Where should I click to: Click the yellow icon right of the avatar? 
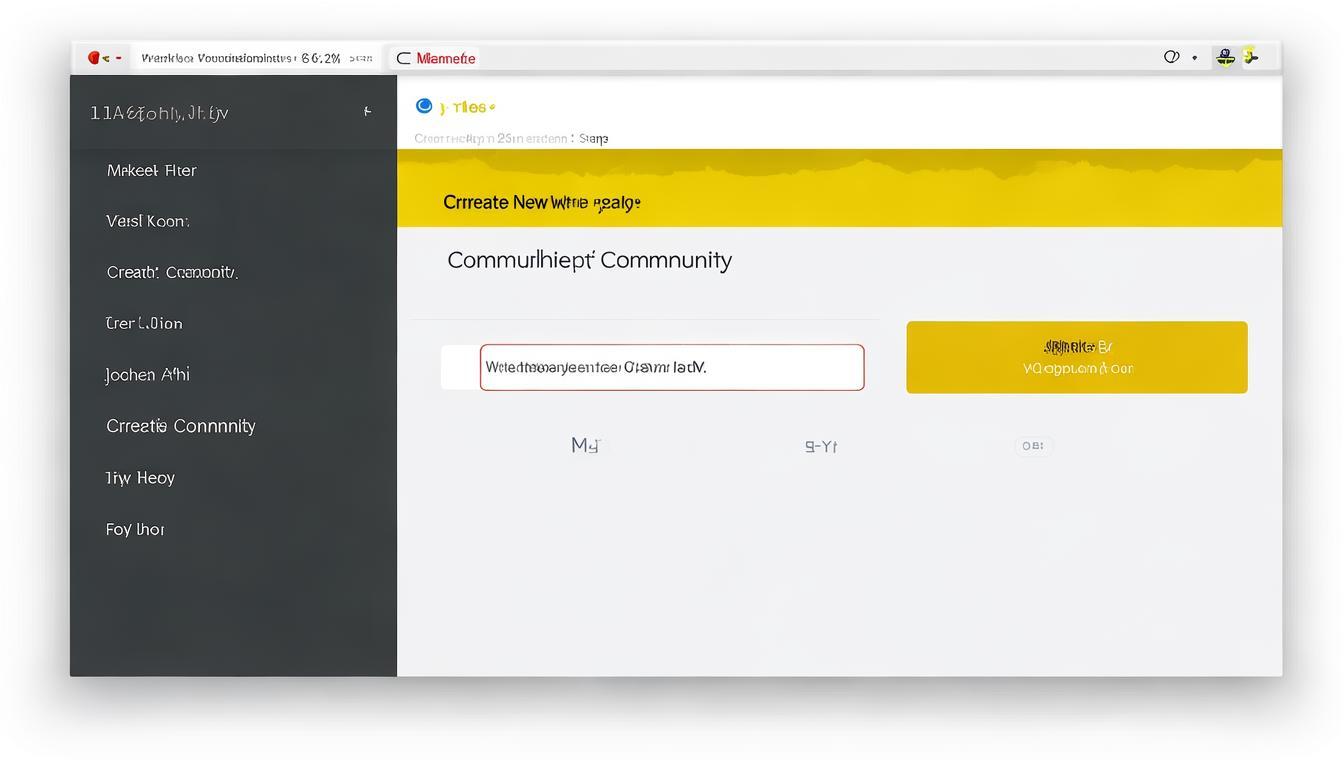click(1249, 57)
